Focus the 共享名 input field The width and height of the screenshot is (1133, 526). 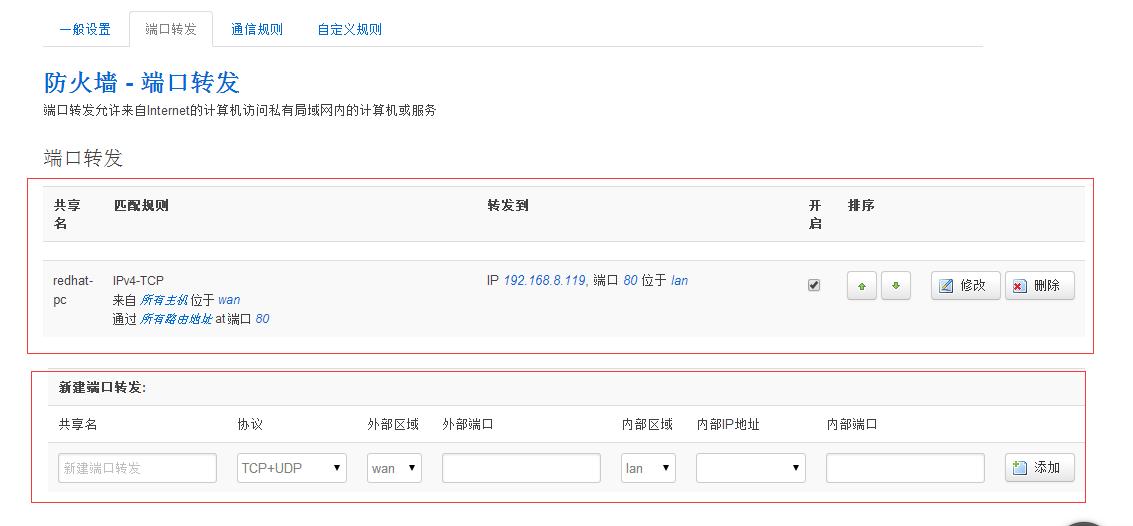tap(137, 468)
